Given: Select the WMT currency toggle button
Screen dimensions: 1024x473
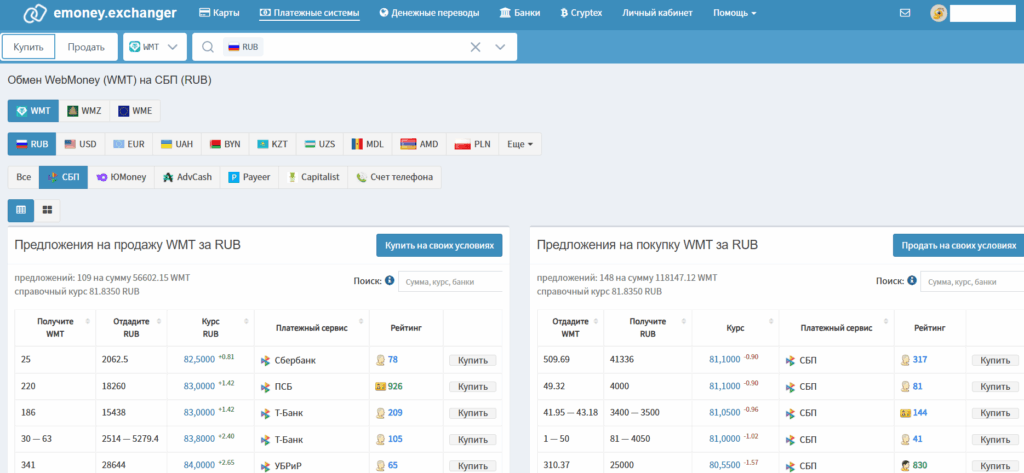Looking at the screenshot, I should 33,111.
